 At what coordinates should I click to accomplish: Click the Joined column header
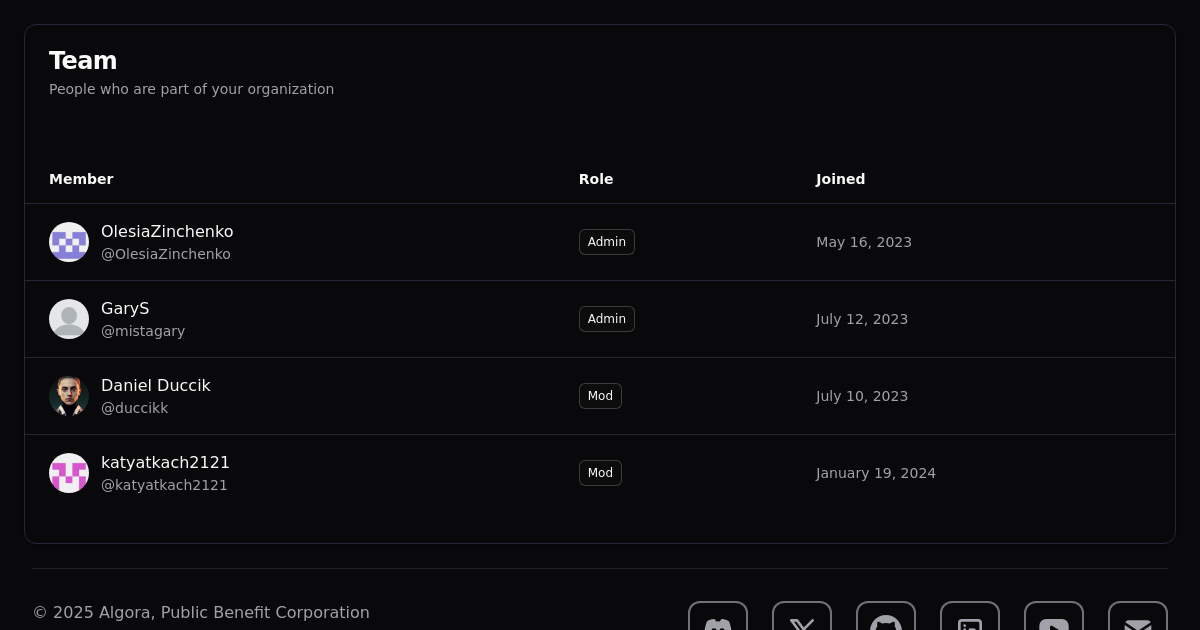[x=840, y=179]
